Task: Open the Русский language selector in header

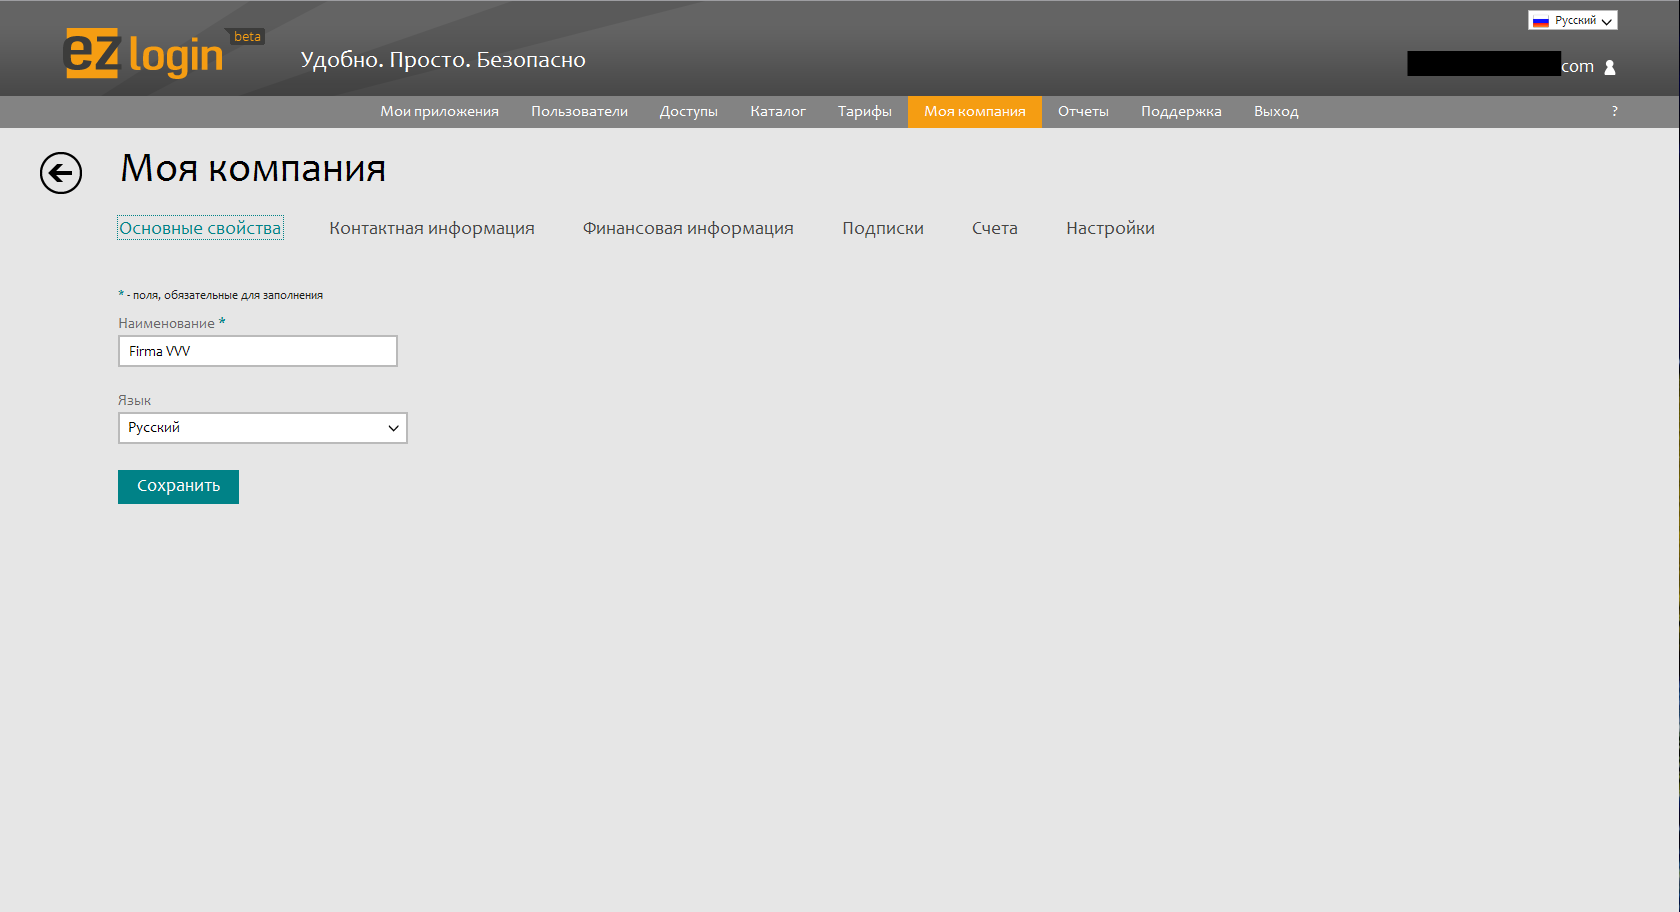Action: [x=1573, y=20]
